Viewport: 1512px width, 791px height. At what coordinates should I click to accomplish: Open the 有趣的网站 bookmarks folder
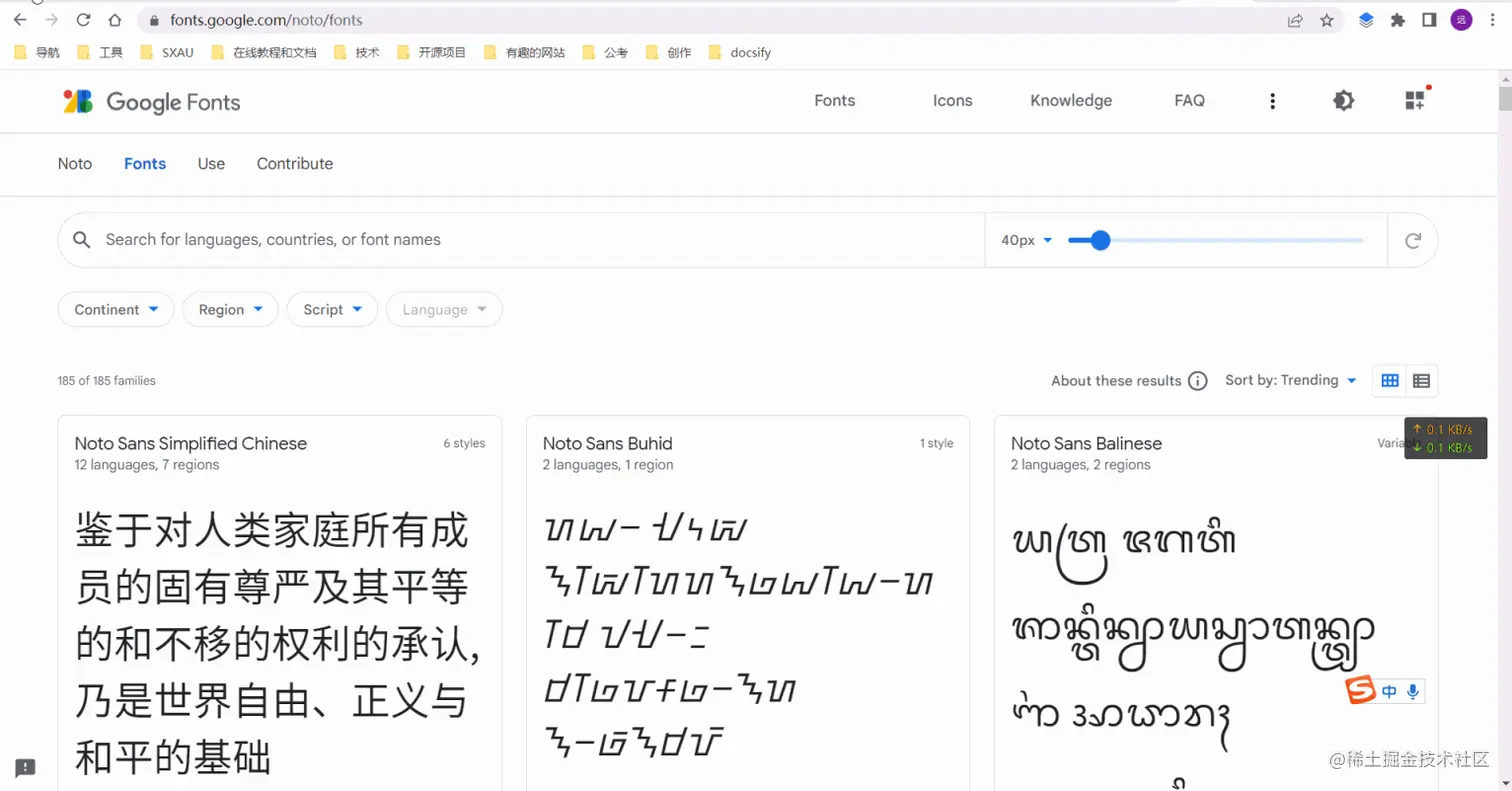tap(524, 52)
